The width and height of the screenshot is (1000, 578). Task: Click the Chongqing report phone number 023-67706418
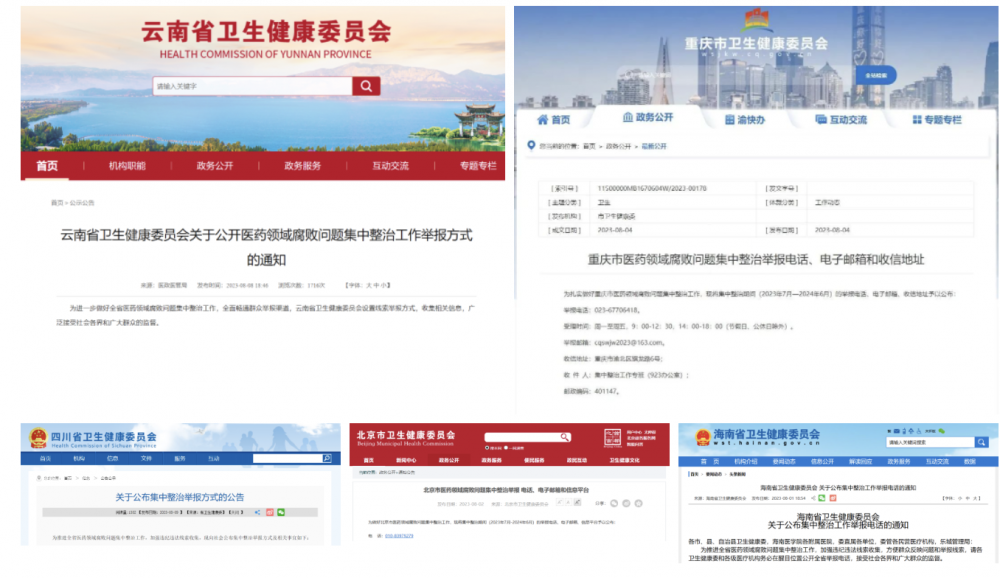[x=617, y=310]
